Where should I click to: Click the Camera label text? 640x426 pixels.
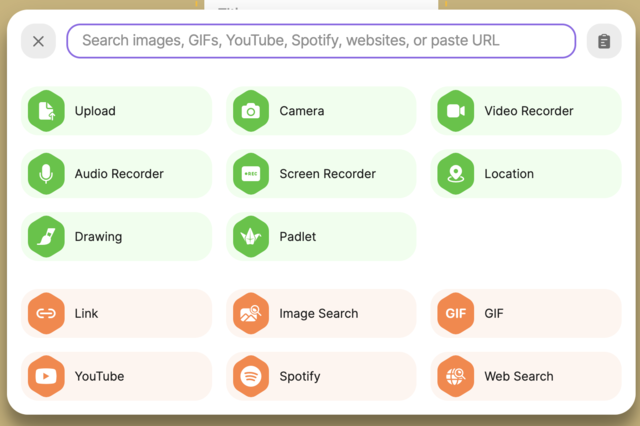[x=302, y=111]
